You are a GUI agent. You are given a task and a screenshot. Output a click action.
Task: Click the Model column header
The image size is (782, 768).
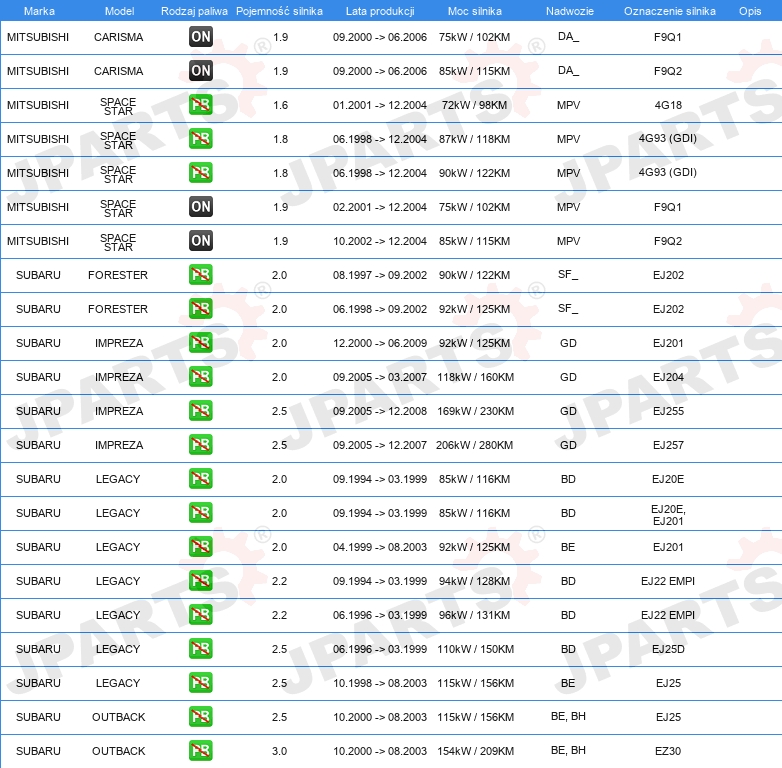pyautogui.click(x=119, y=11)
